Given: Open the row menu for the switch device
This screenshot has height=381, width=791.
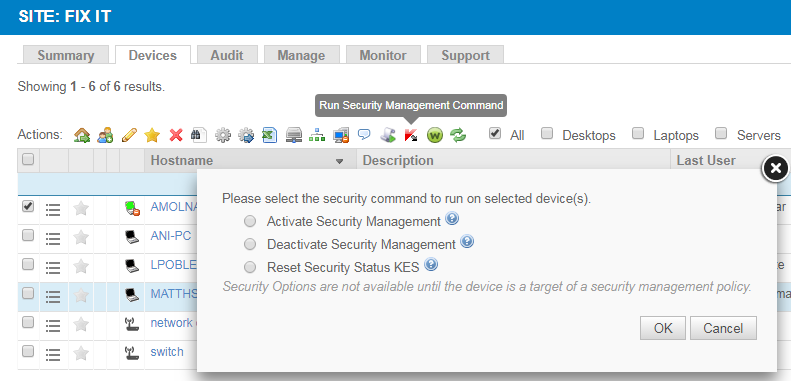Looking at the screenshot, I should 53,354.
